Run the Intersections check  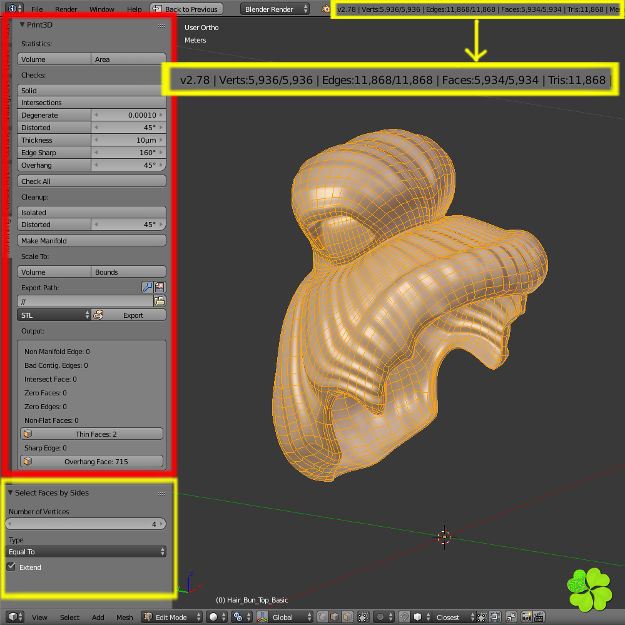[92, 102]
